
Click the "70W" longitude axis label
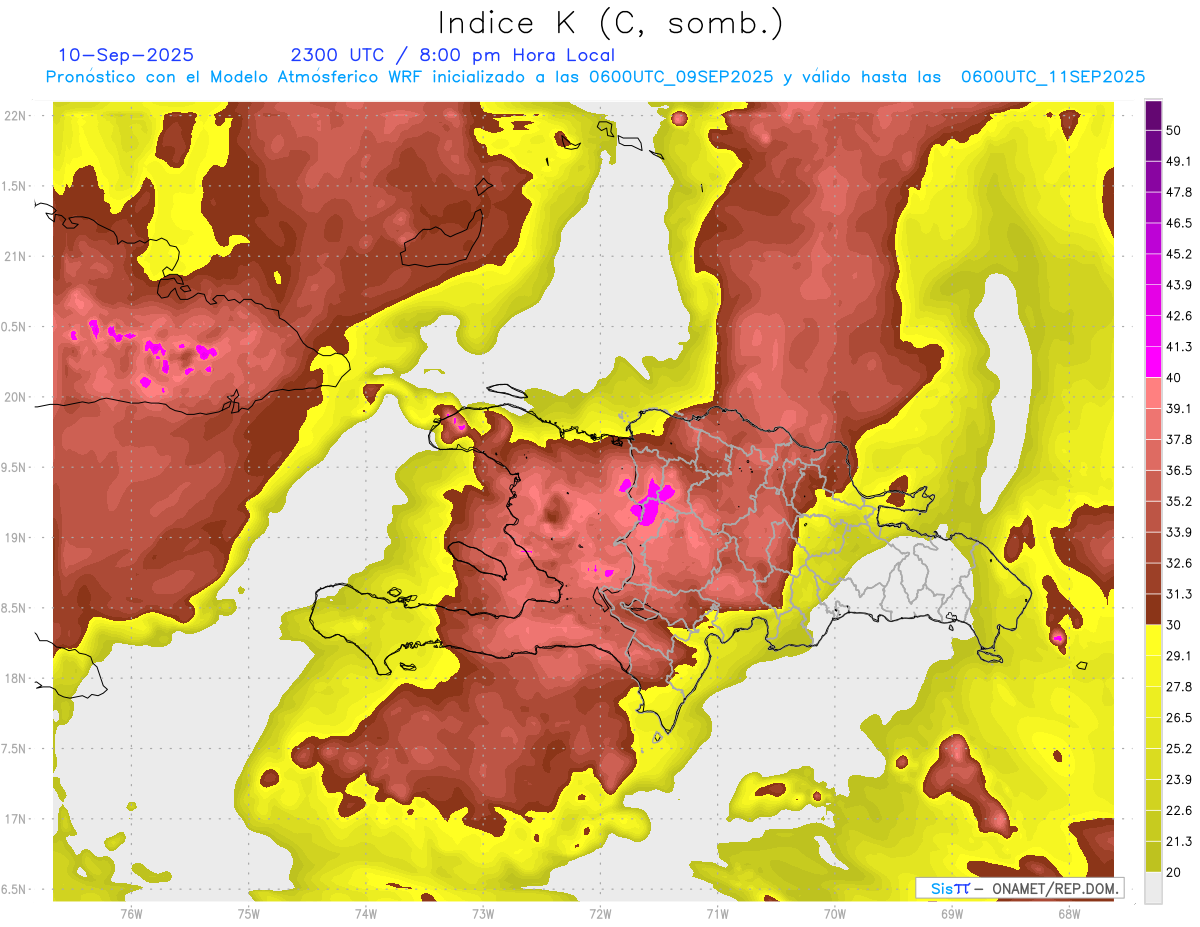[x=835, y=913]
